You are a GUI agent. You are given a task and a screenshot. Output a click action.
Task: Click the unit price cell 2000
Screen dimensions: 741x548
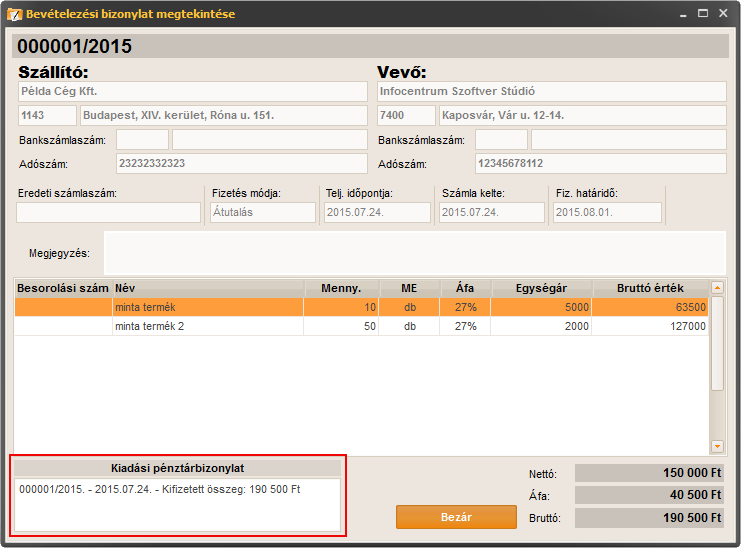[x=541, y=326]
